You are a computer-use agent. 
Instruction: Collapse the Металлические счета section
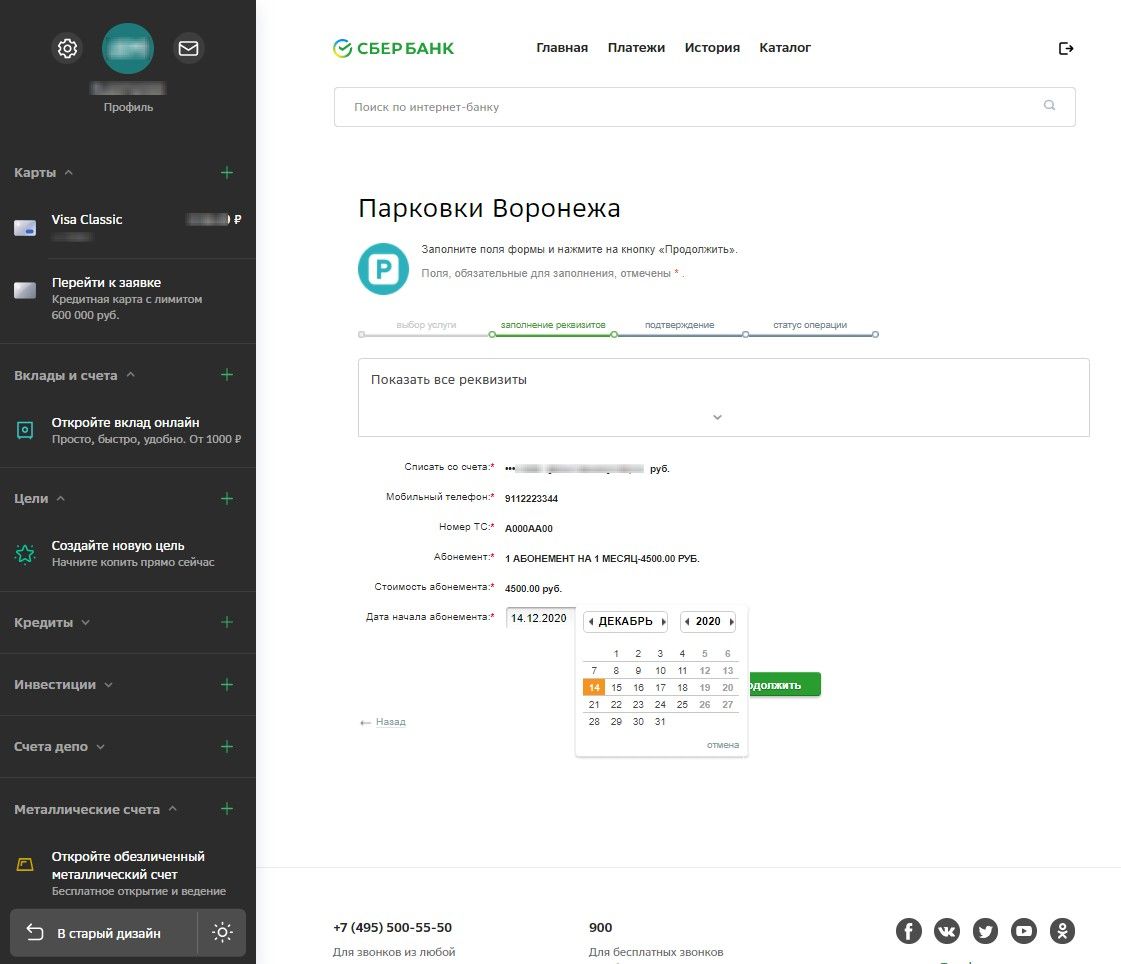tap(172, 809)
